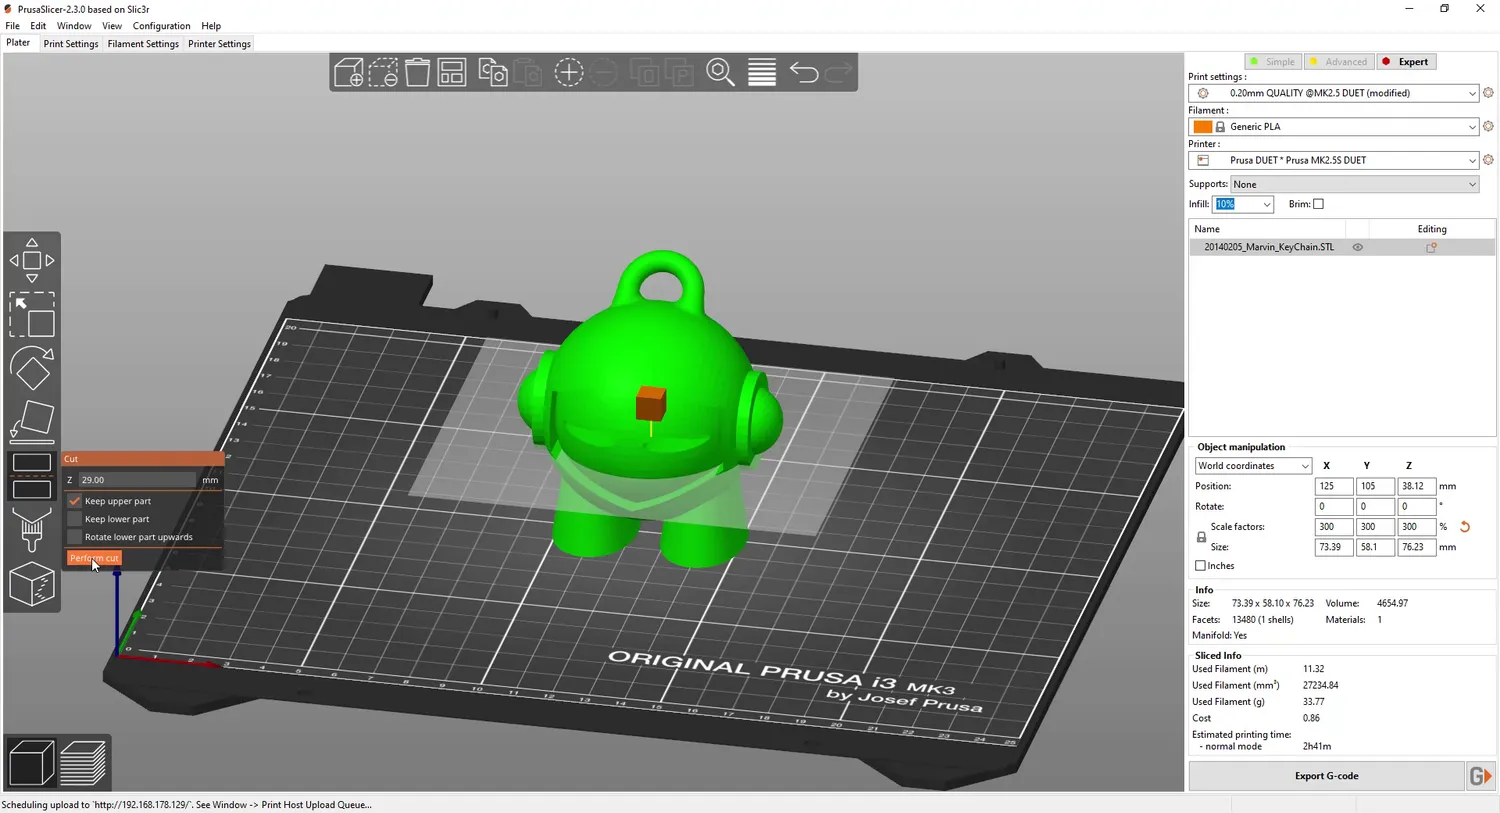This screenshot has width=1500, height=813.
Task: Switch to 3D editor view
Action: [x=31, y=763]
